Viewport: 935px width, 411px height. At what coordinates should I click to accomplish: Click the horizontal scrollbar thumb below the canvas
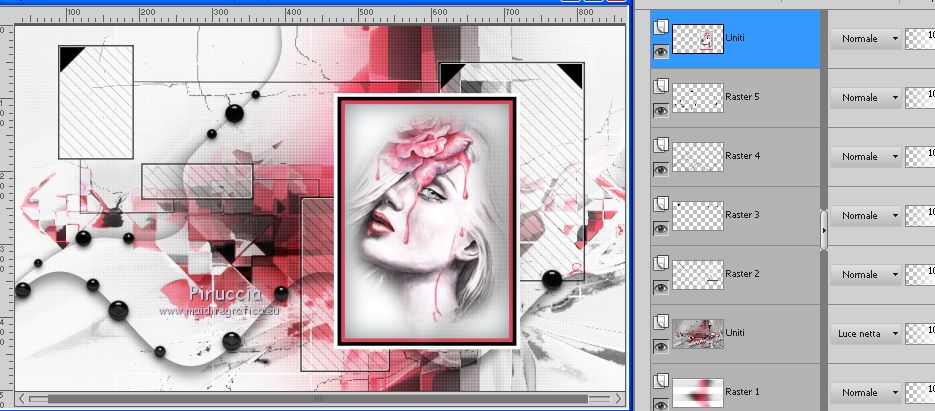tap(317, 398)
